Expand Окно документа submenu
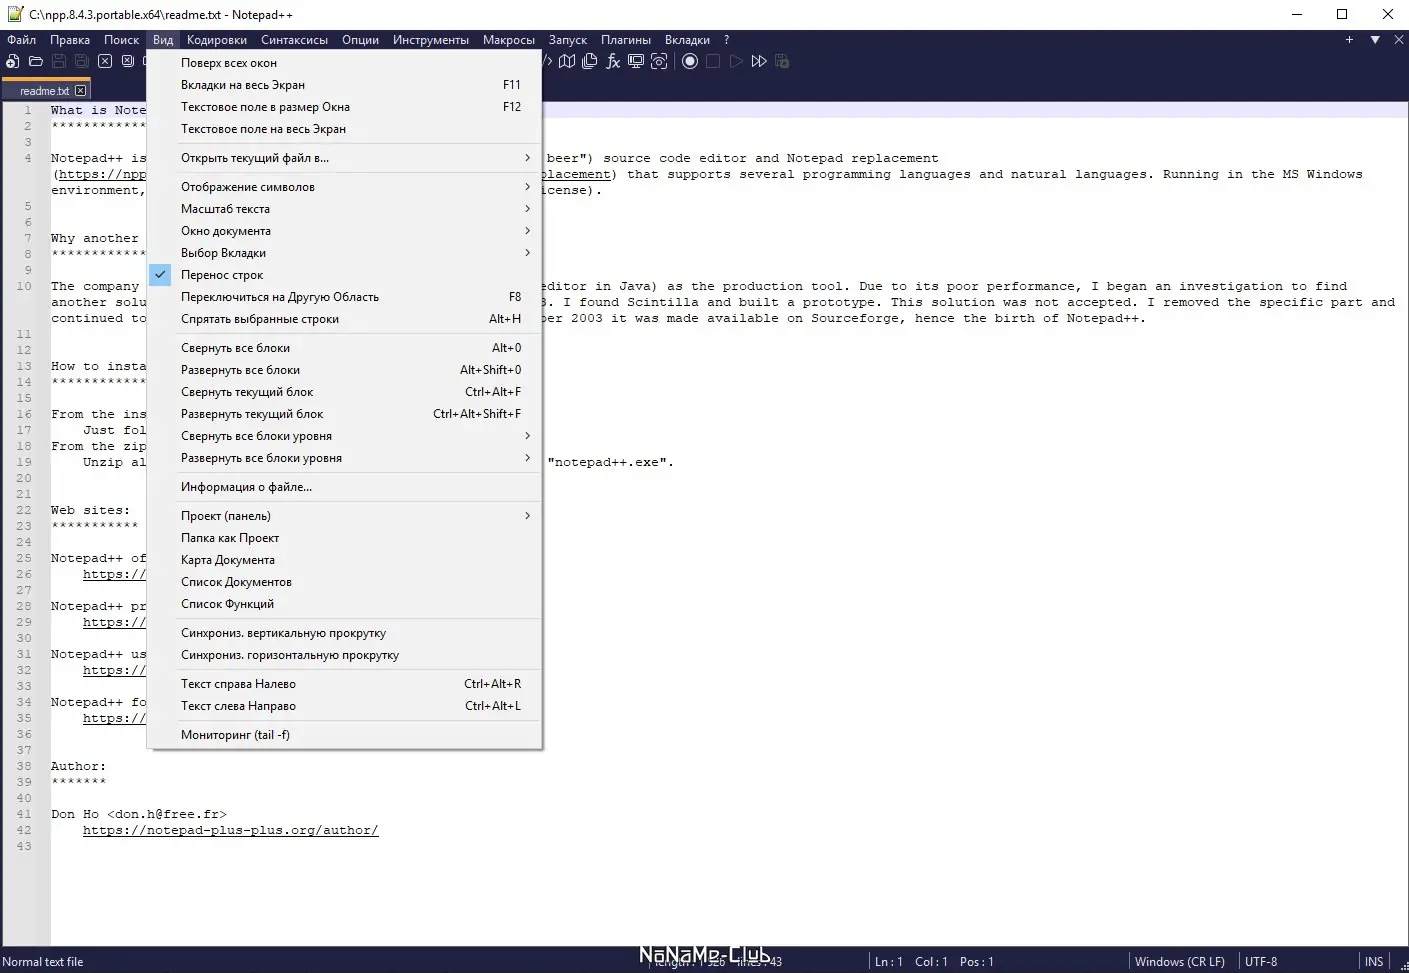Image resolution: width=1409 pixels, height=973 pixels. [344, 231]
